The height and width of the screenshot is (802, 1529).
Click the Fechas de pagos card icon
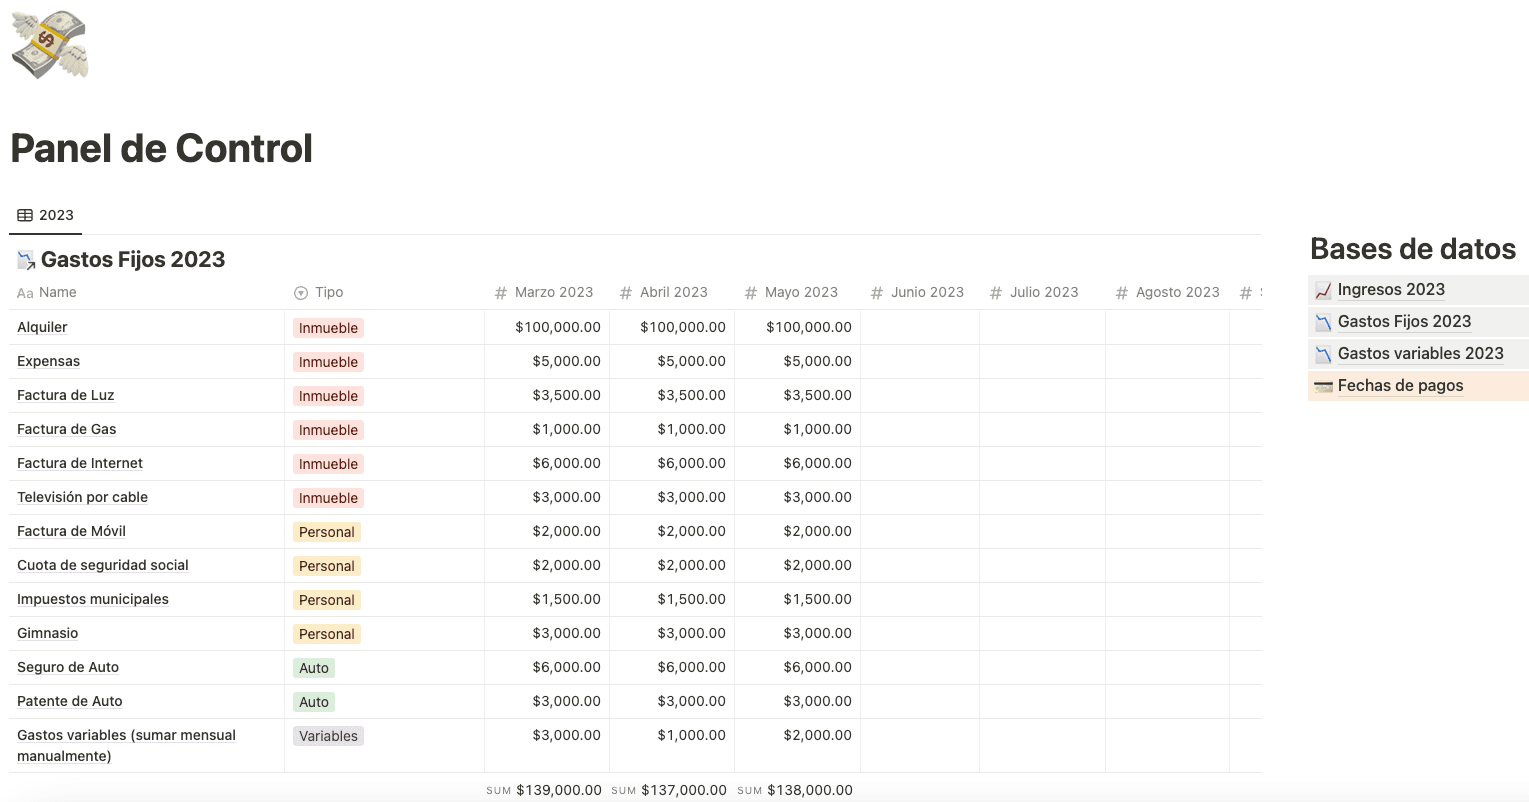tap(1323, 386)
